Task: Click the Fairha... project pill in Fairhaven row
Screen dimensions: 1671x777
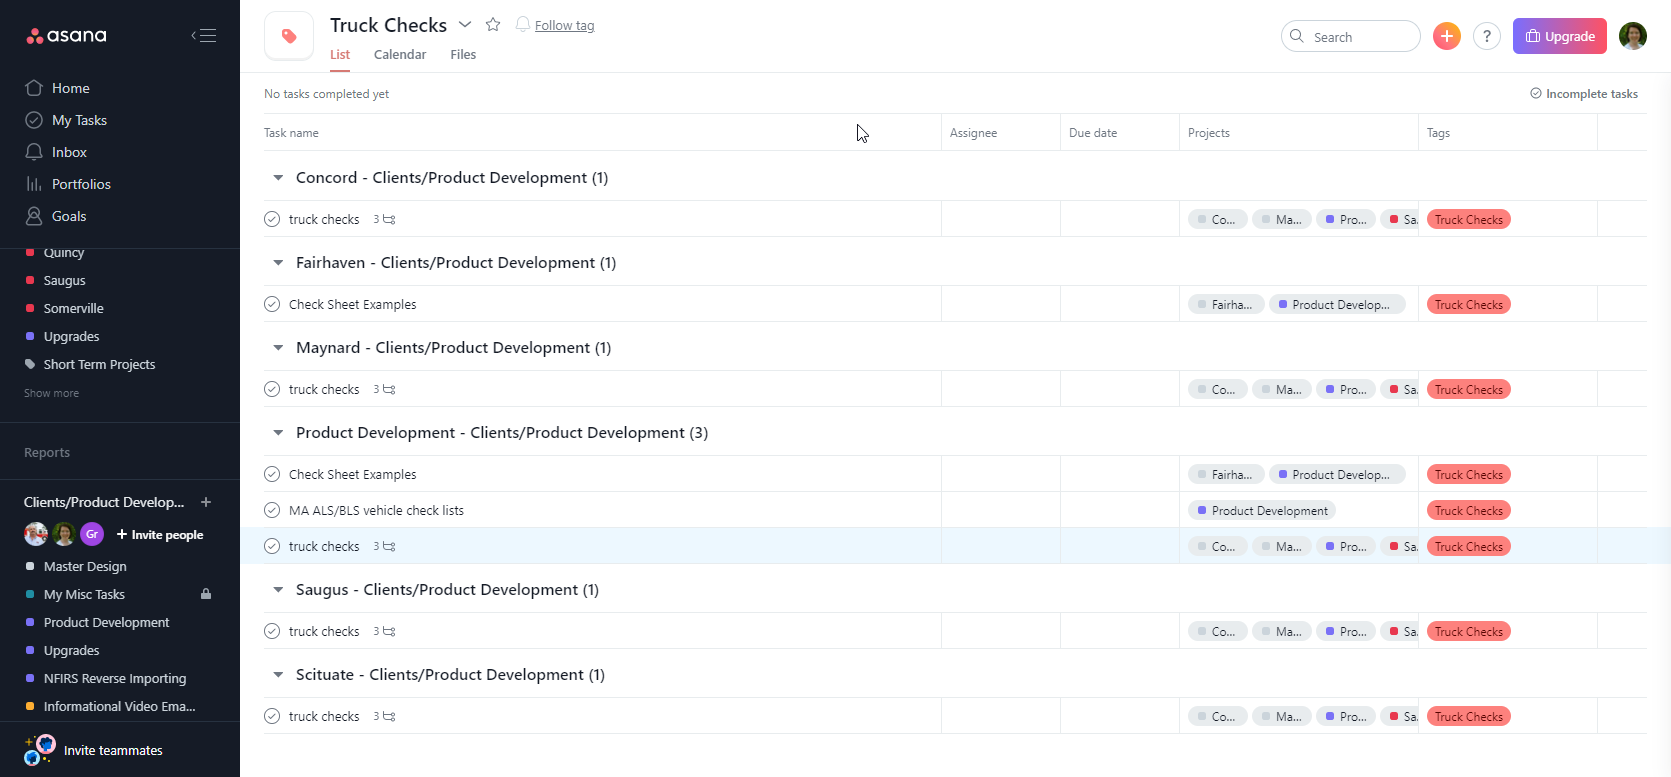Action: click(1226, 304)
